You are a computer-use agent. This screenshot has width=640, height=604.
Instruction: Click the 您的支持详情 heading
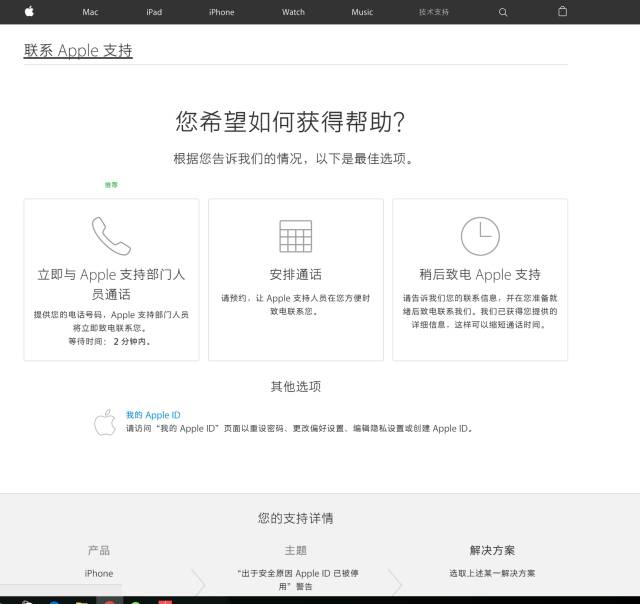click(x=296, y=518)
